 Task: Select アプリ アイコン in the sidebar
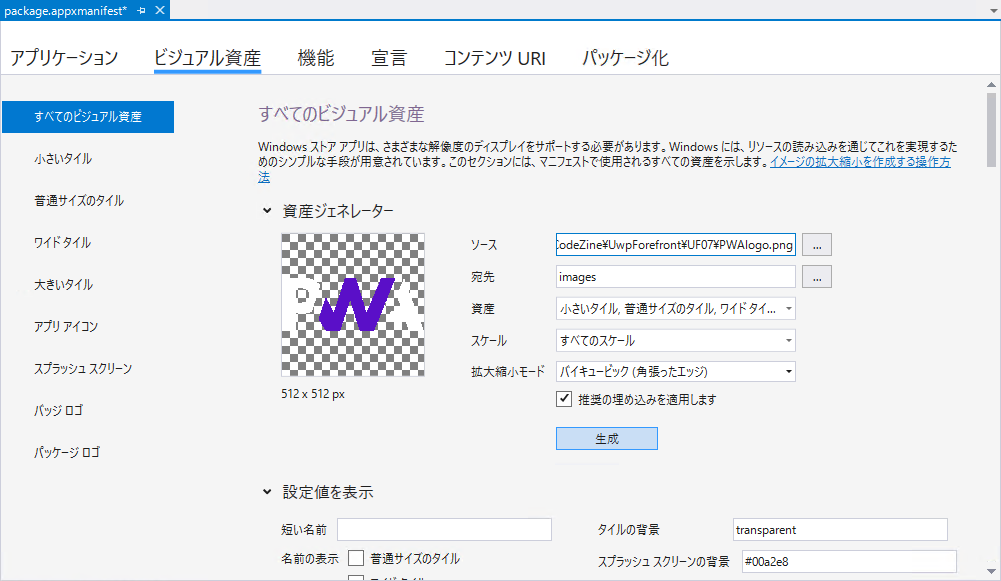coord(66,327)
